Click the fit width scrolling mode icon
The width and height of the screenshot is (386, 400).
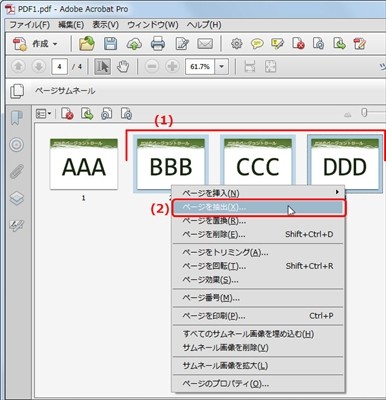(250, 67)
